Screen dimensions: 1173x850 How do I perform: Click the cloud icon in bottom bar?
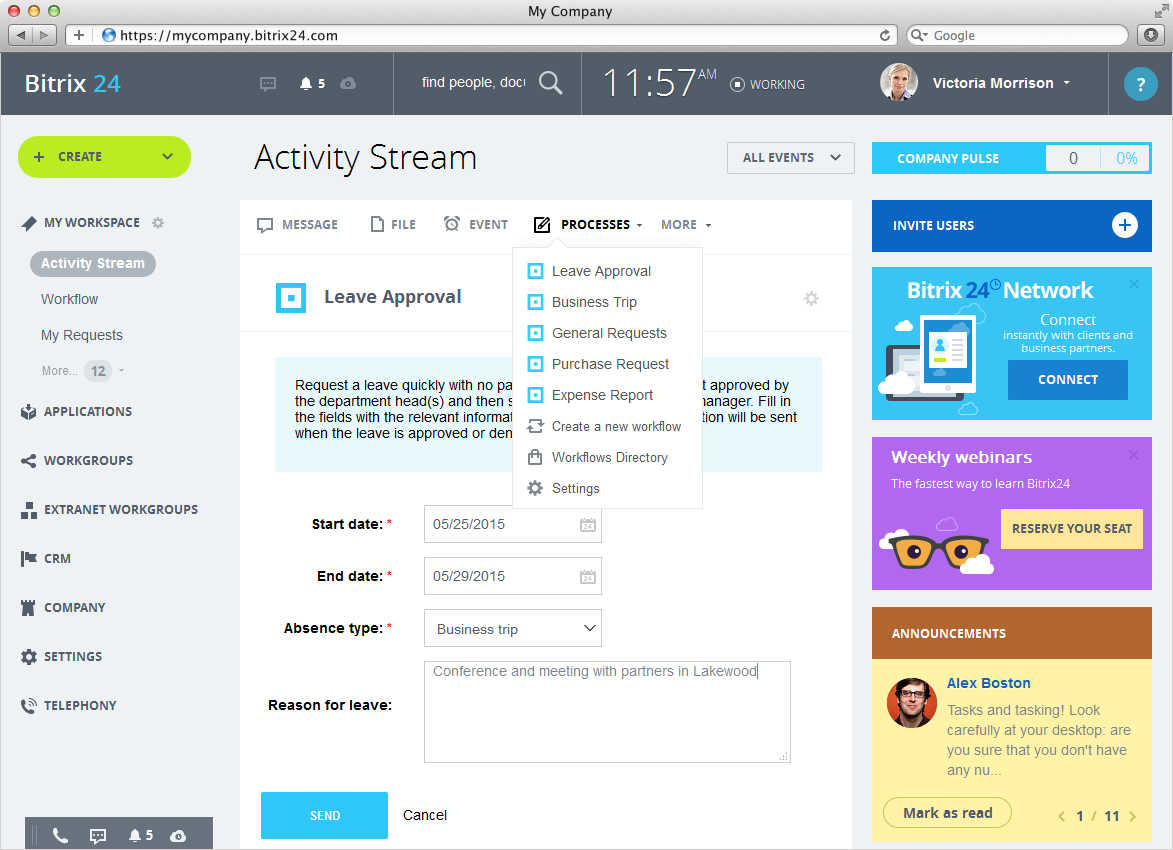tap(178, 836)
